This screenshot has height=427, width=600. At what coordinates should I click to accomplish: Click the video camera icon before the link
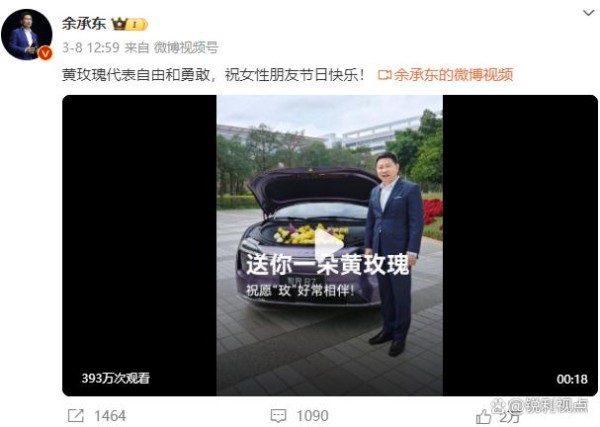pyautogui.click(x=384, y=75)
